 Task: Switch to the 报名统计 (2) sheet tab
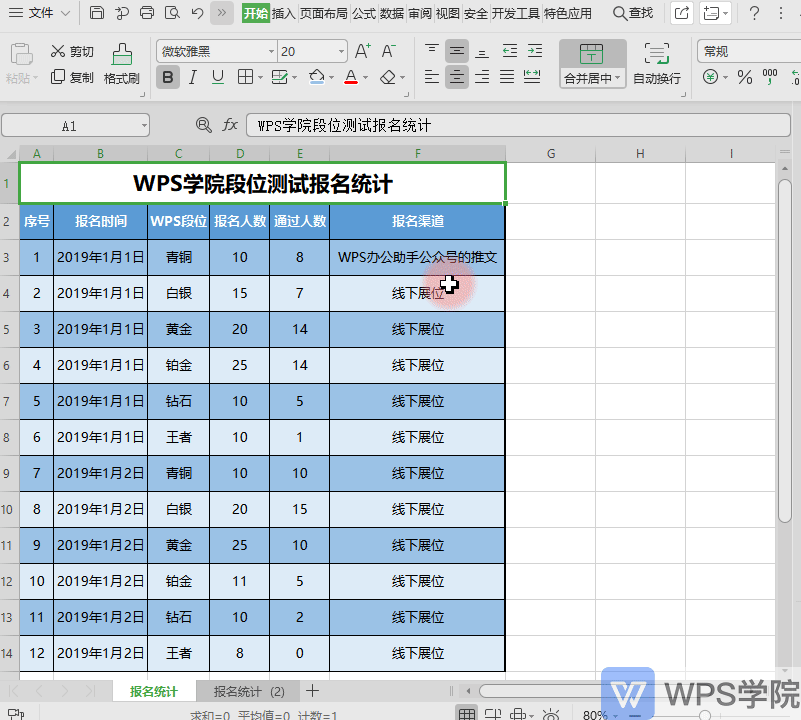(249, 691)
